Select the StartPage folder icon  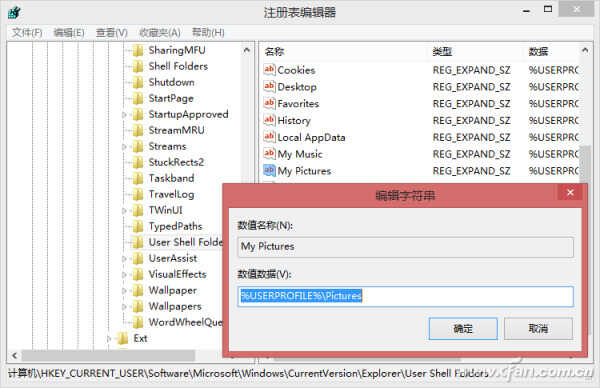coord(137,99)
